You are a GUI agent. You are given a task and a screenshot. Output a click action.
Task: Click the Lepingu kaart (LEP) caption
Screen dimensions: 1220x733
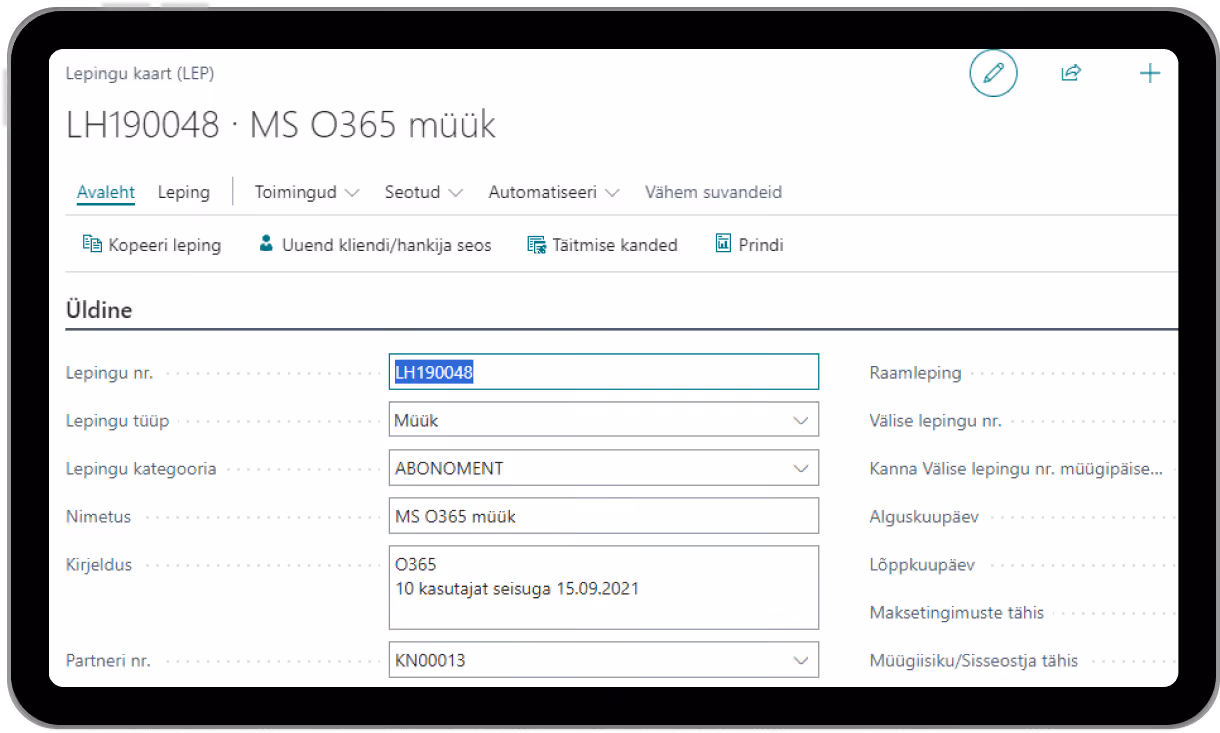coord(140,74)
